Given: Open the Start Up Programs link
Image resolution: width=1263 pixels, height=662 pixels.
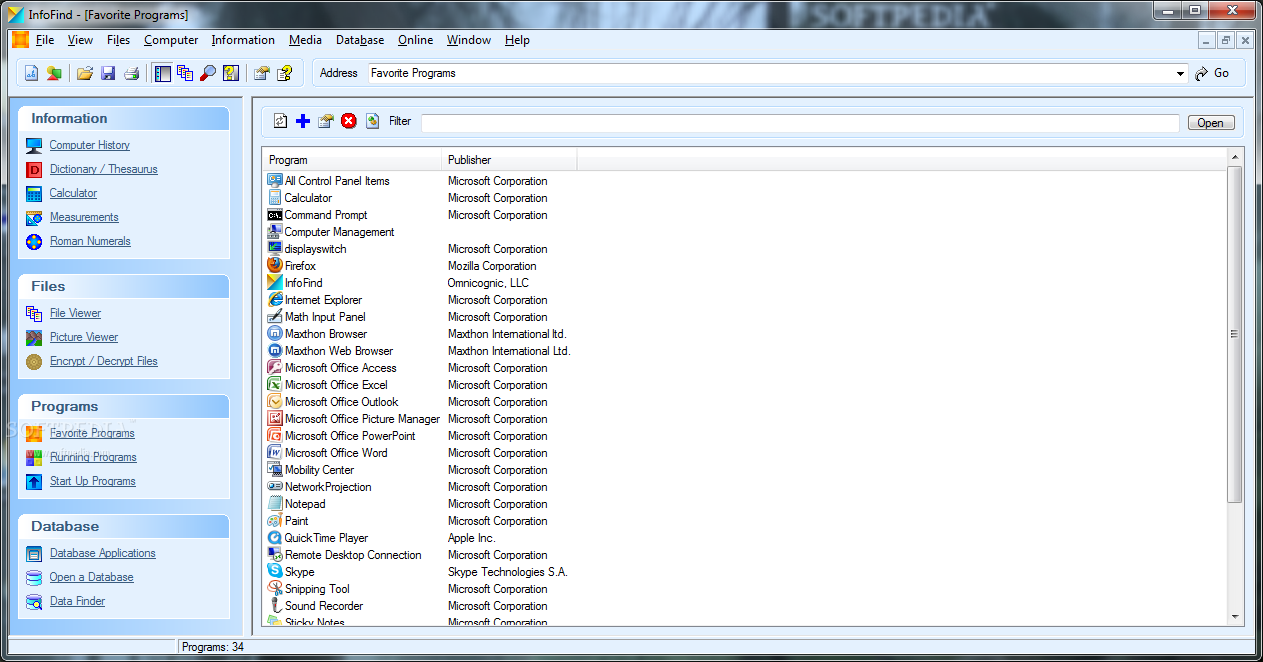Looking at the screenshot, I should [93, 481].
